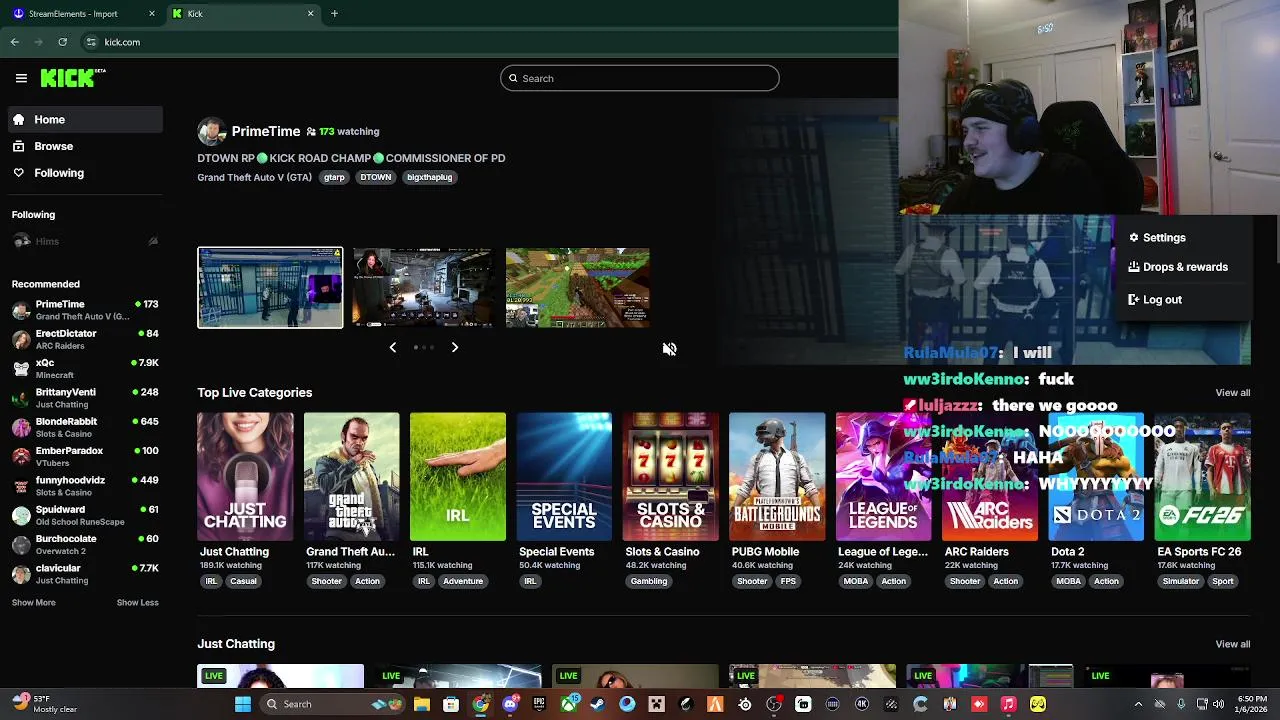Open the PUBG Mobile category card
Viewport: 1280px width, 720px height.
(777, 477)
